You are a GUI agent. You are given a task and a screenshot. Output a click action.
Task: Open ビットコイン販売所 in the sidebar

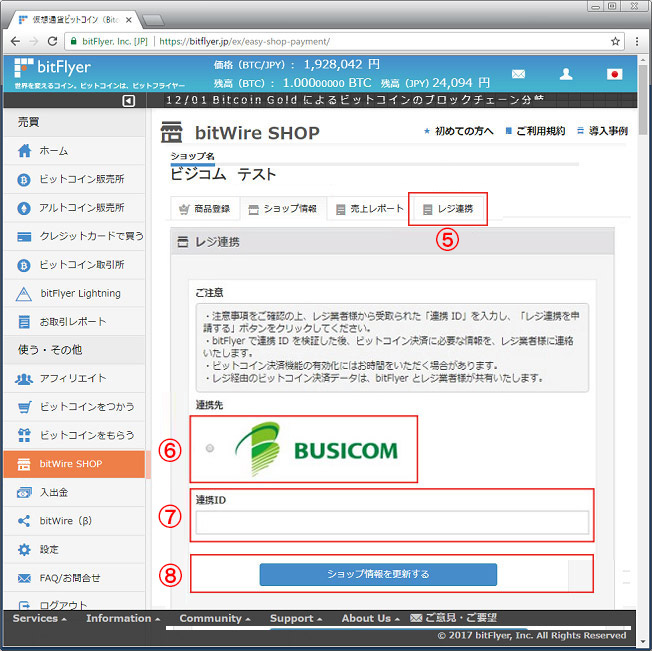click(x=74, y=179)
